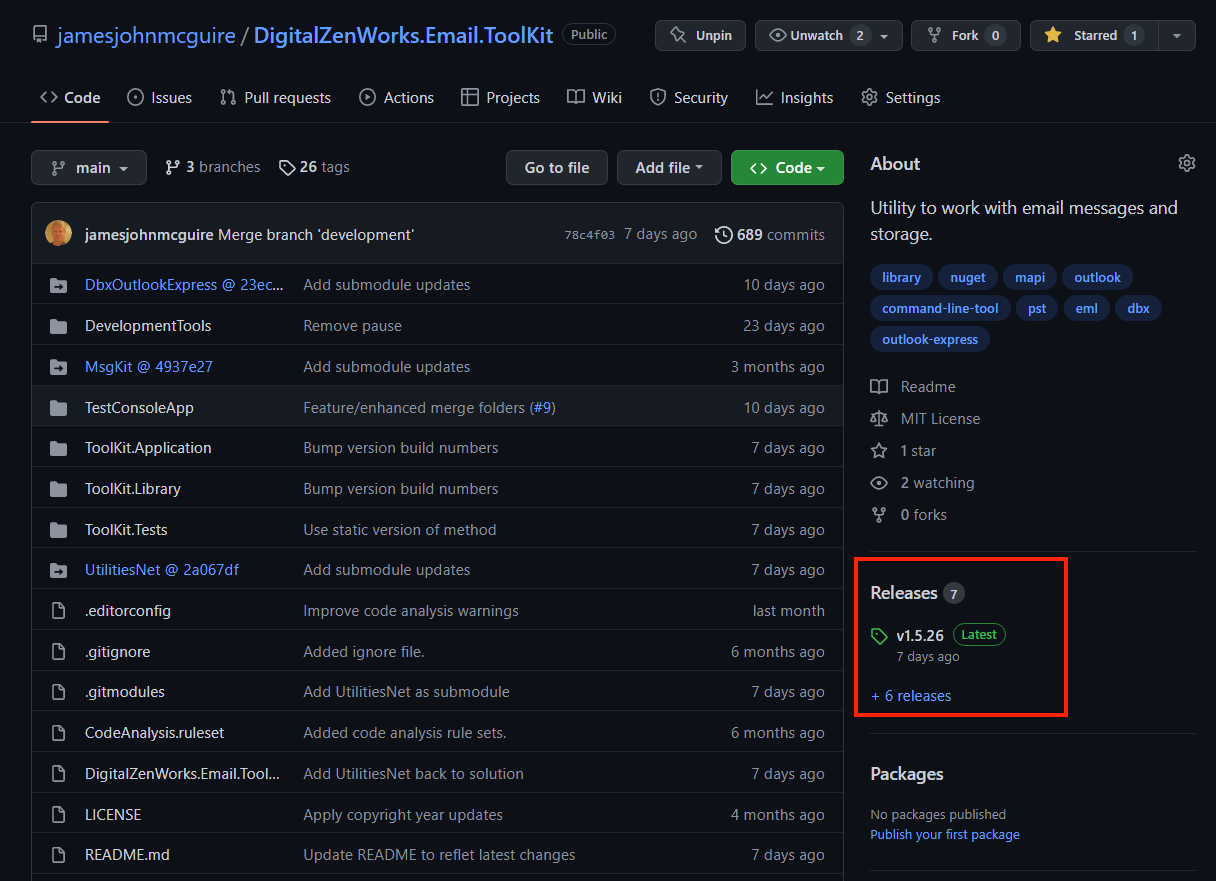Image resolution: width=1216 pixels, height=881 pixels.
Task: Click the tag icon beside v1.5.26
Action: tap(879, 636)
